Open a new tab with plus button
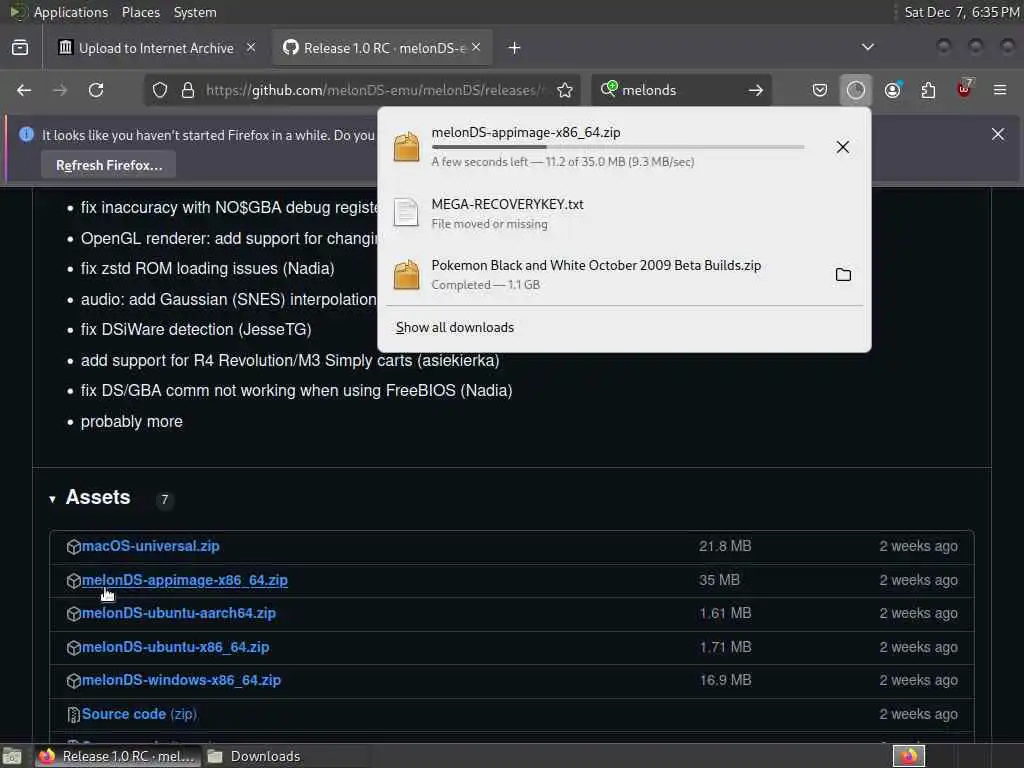 515,48
